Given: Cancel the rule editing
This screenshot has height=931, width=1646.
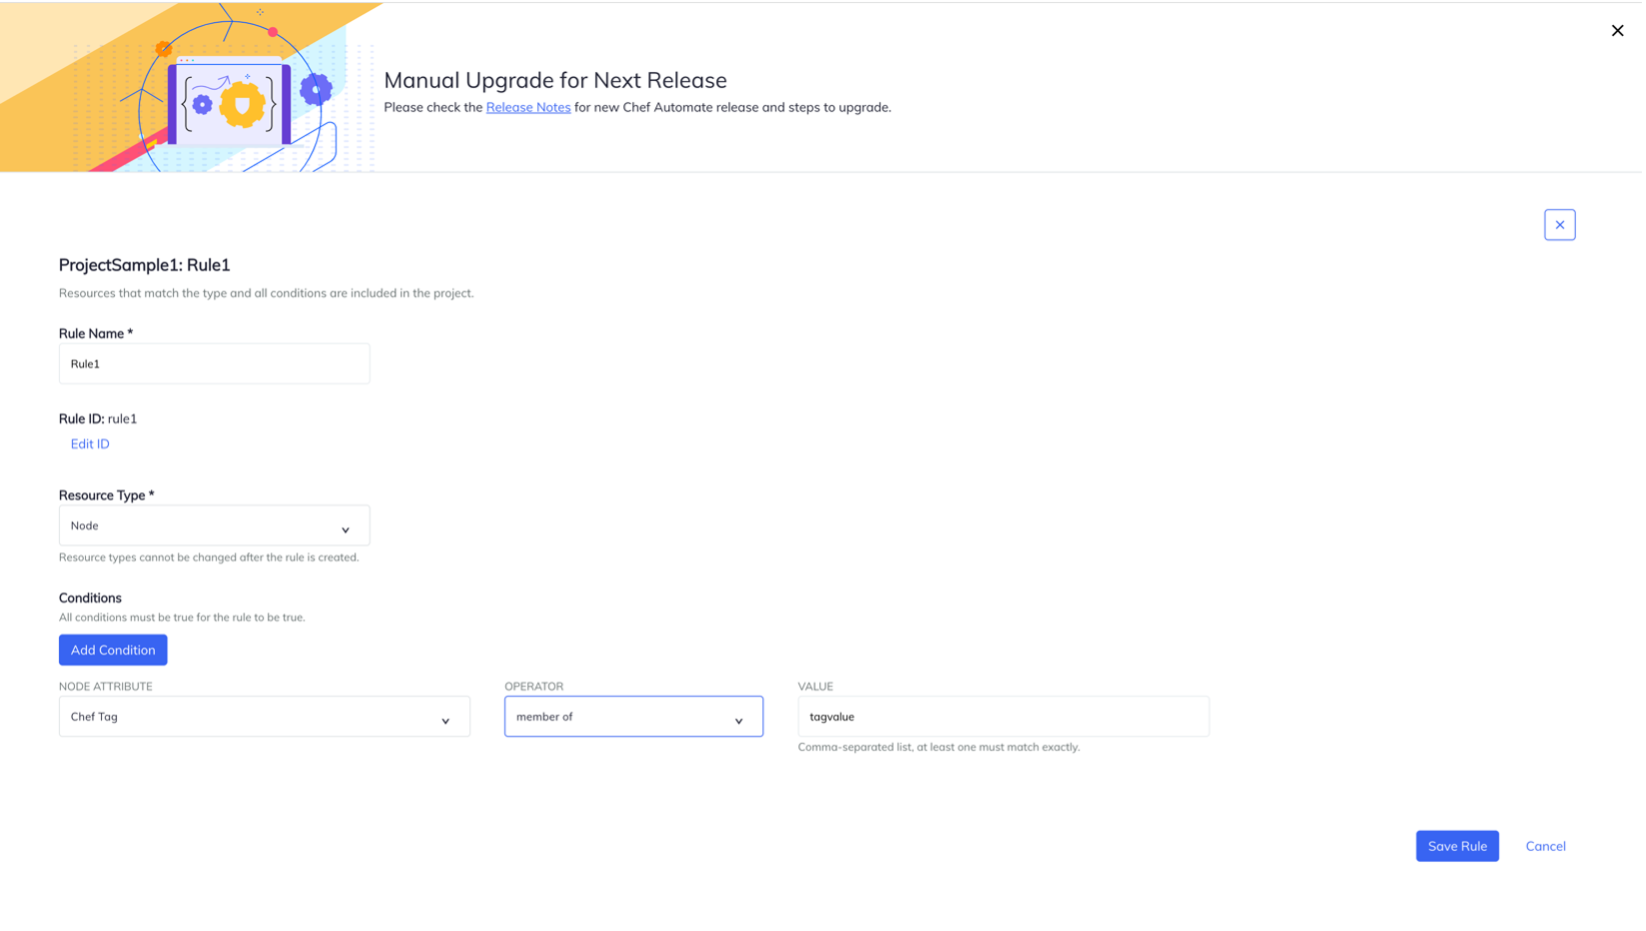Looking at the screenshot, I should 1545,846.
